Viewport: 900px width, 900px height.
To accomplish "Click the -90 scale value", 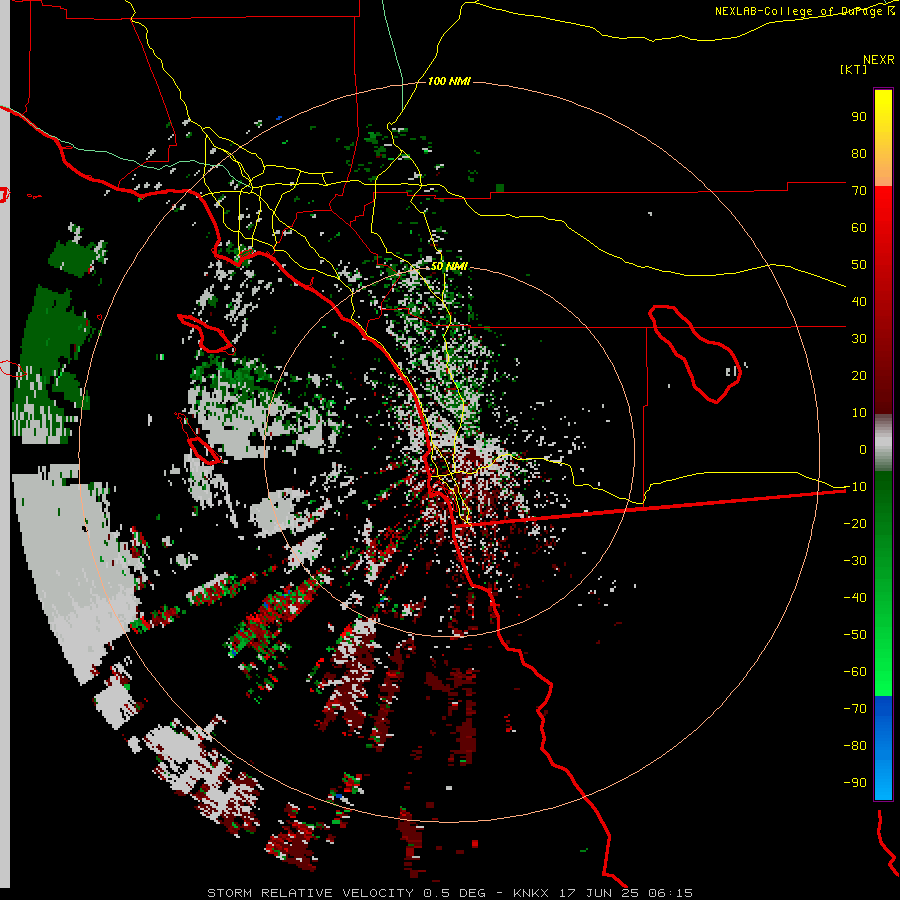I will (x=855, y=782).
